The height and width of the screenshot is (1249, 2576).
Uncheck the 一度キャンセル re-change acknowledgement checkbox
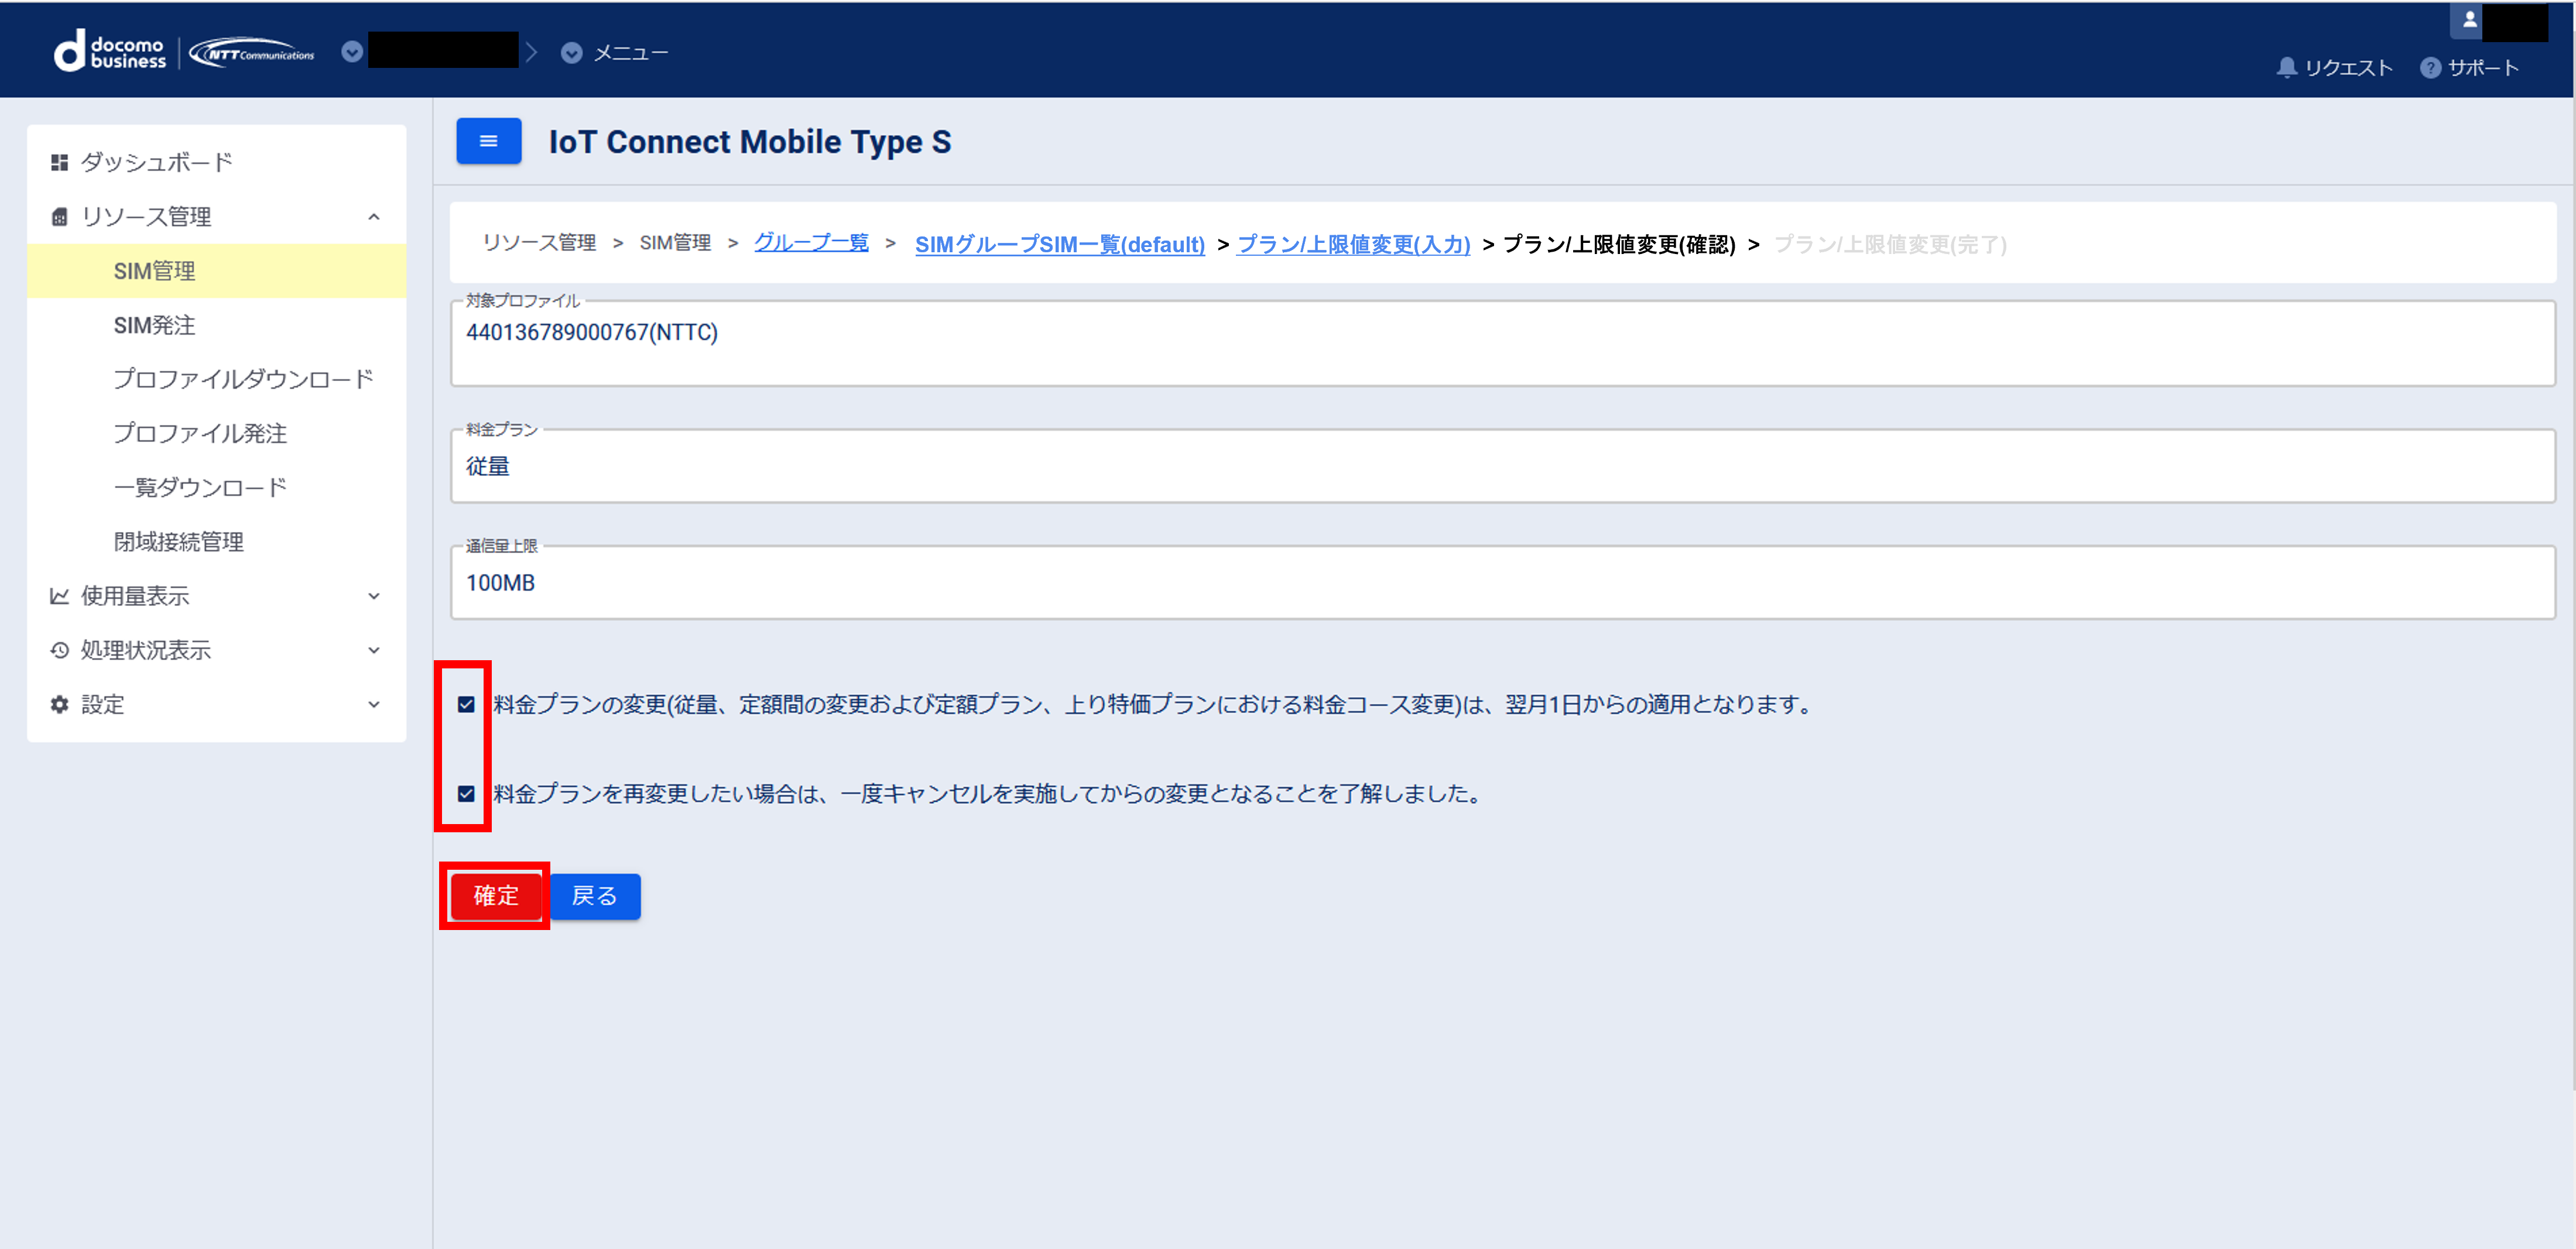[466, 793]
